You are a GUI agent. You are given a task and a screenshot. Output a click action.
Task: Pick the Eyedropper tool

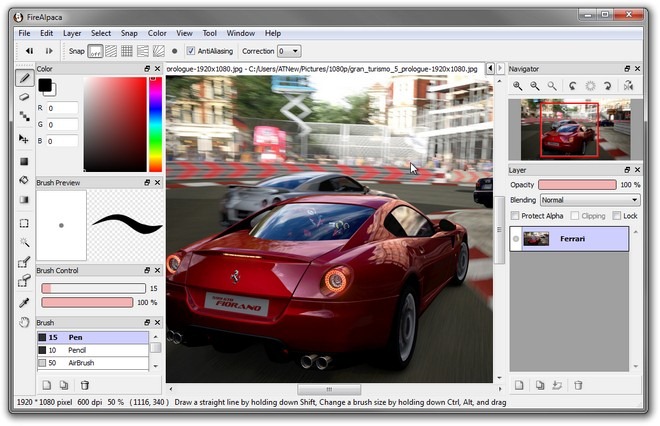coord(25,302)
